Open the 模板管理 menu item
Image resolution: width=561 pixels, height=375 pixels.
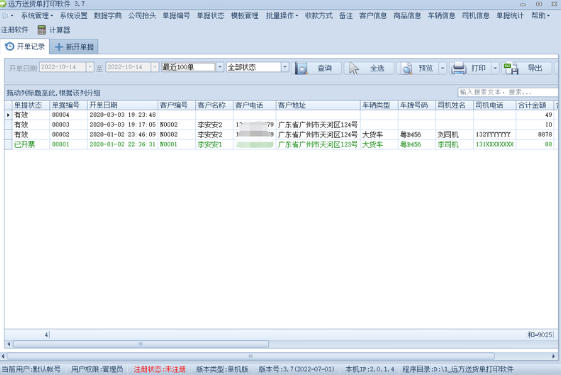point(245,15)
